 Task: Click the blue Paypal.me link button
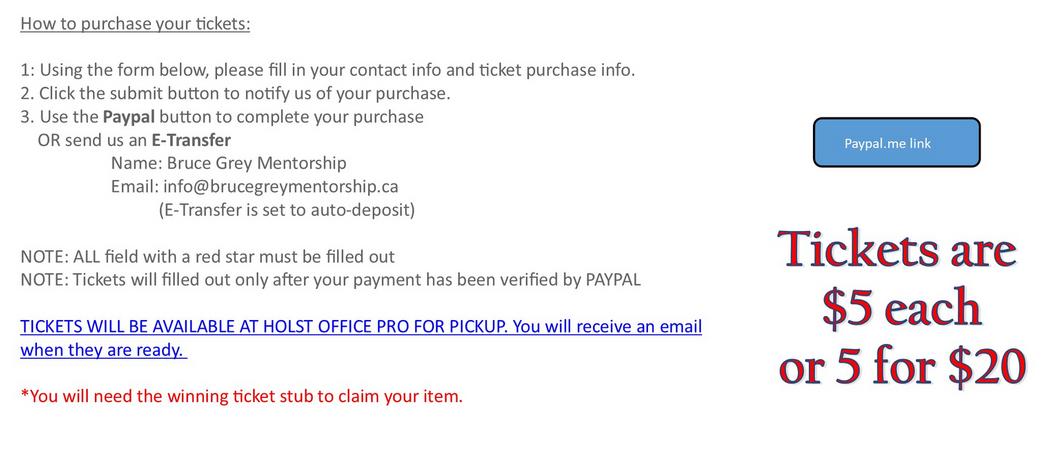896,142
